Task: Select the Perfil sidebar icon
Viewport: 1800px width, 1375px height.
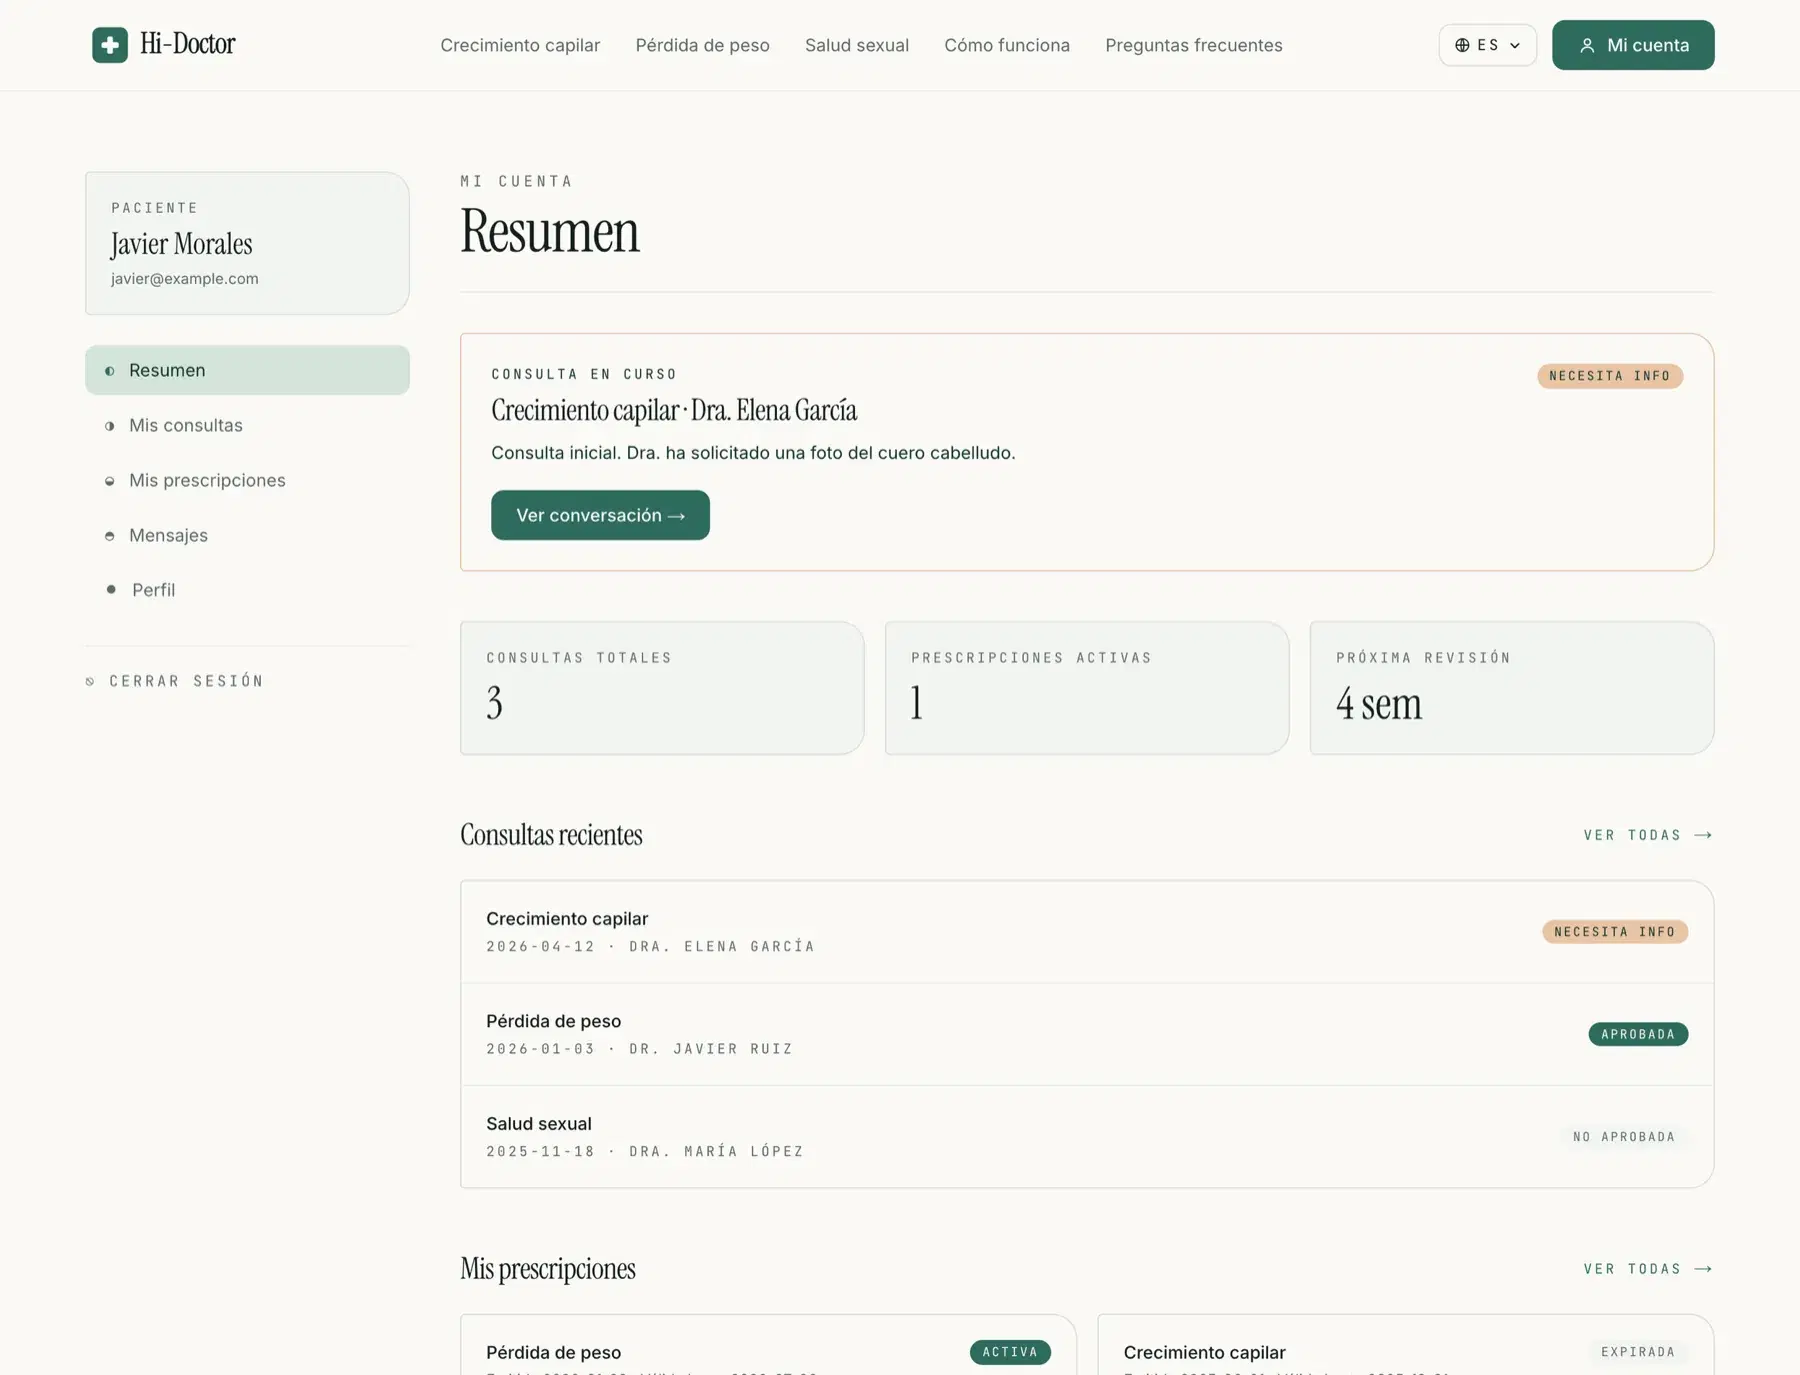Action: 112,589
